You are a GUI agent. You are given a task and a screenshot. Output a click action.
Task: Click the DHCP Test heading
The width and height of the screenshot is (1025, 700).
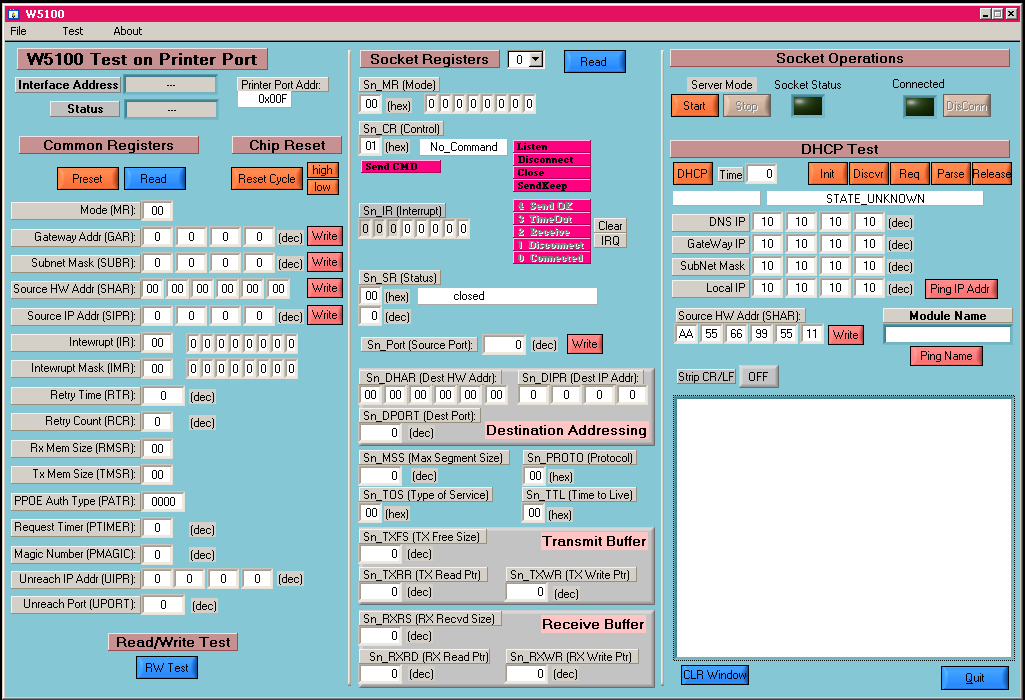click(x=840, y=149)
